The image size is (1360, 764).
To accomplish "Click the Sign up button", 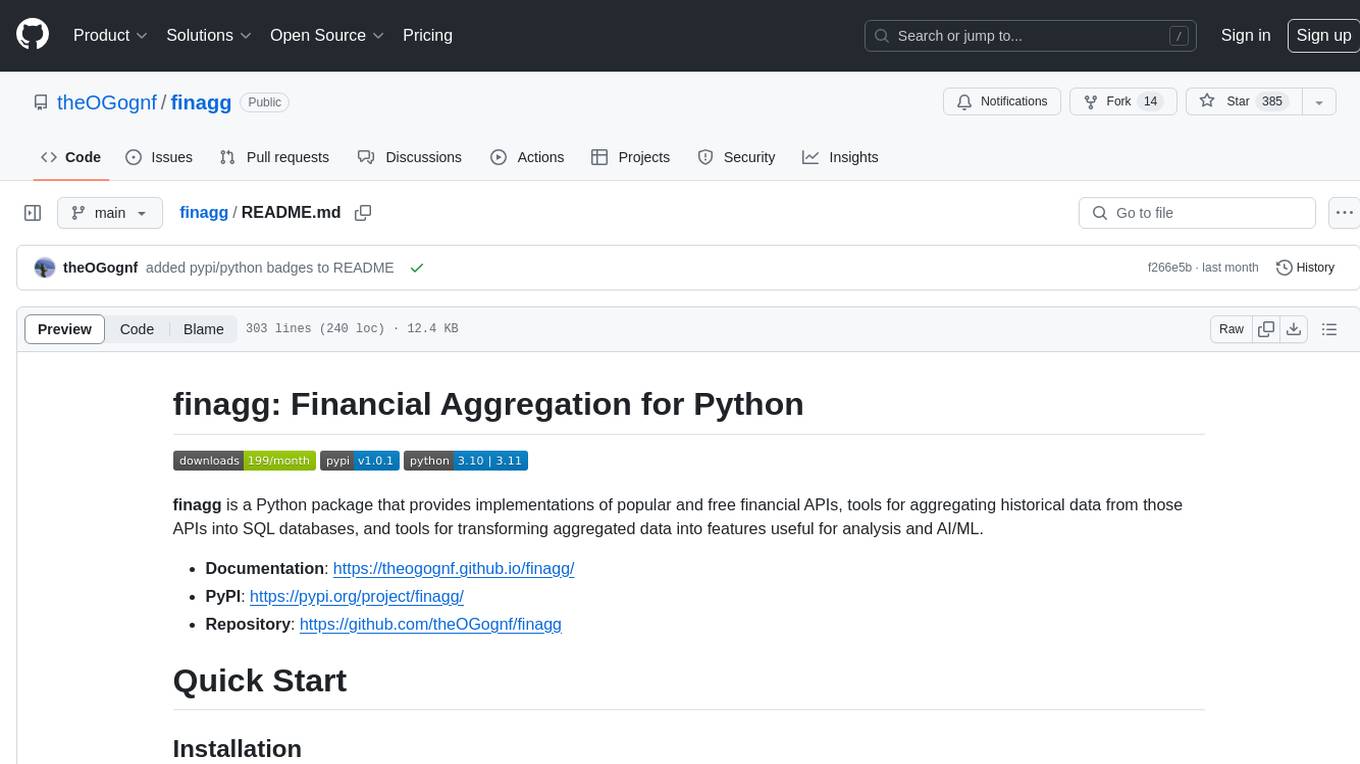I will (x=1323, y=35).
